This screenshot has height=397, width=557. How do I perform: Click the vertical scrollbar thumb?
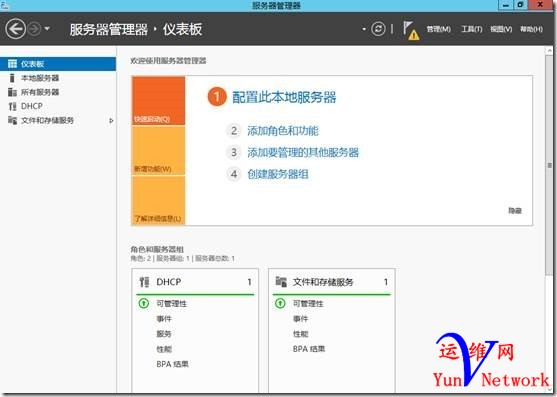point(549,165)
